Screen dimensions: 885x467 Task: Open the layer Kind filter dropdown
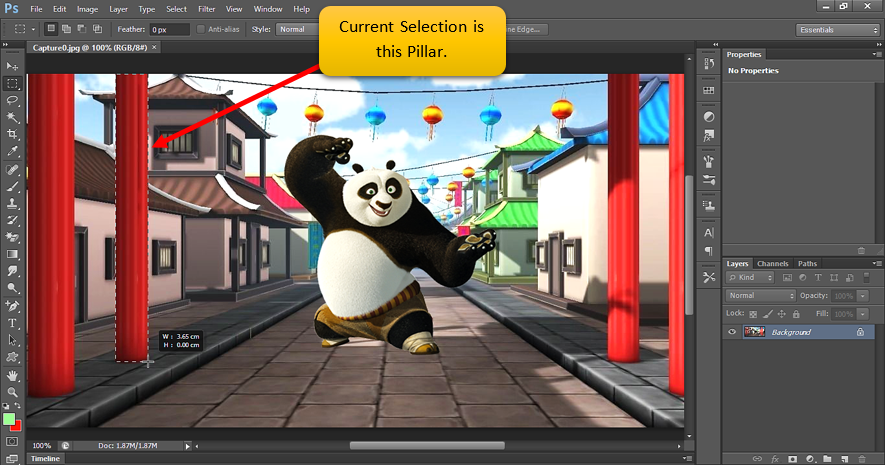(750, 278)
